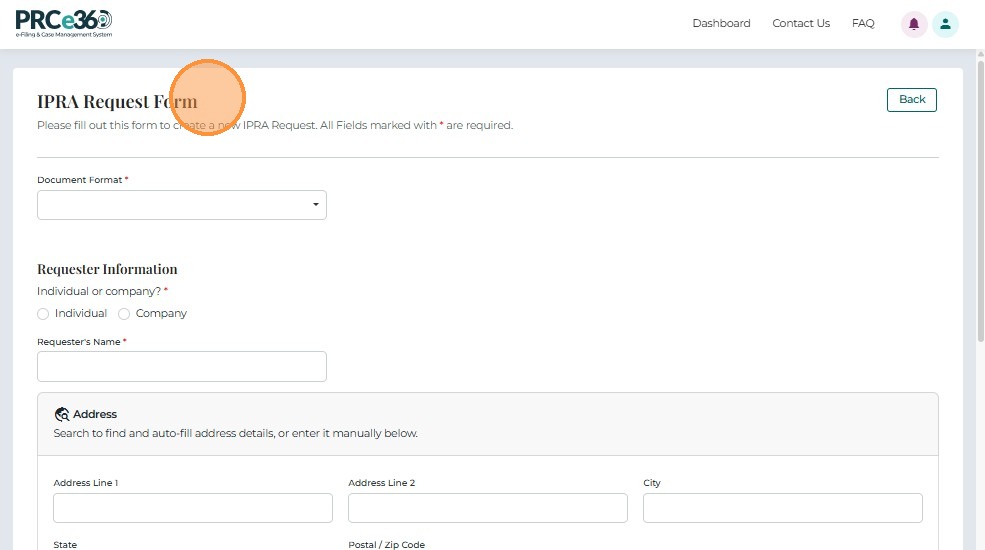Select the Individual radio button
This screenshot has height=550, width=985.
pyautogui.click(x=43, y=314)
